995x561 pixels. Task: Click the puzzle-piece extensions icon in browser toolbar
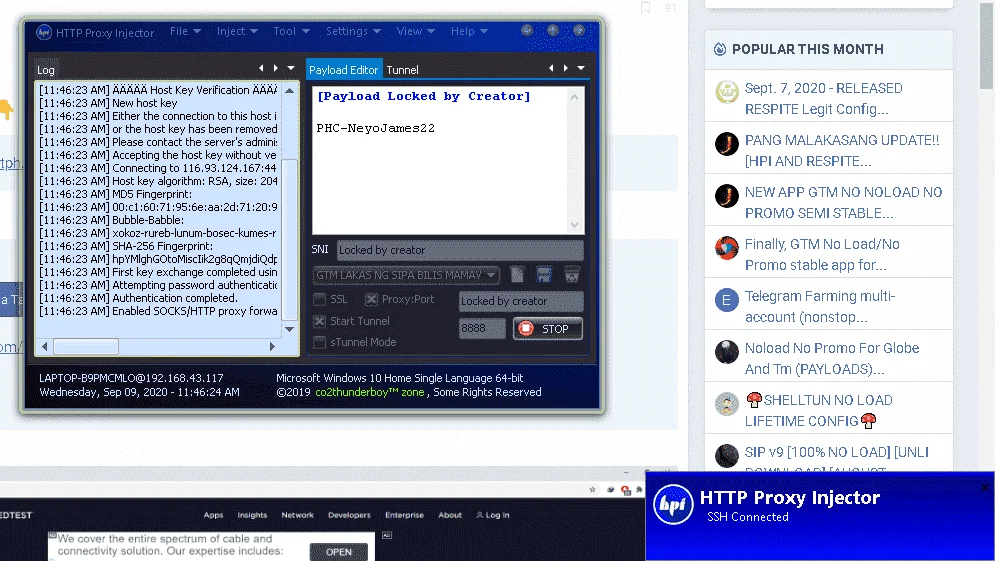pyautogui.click(x=640, y=489)
